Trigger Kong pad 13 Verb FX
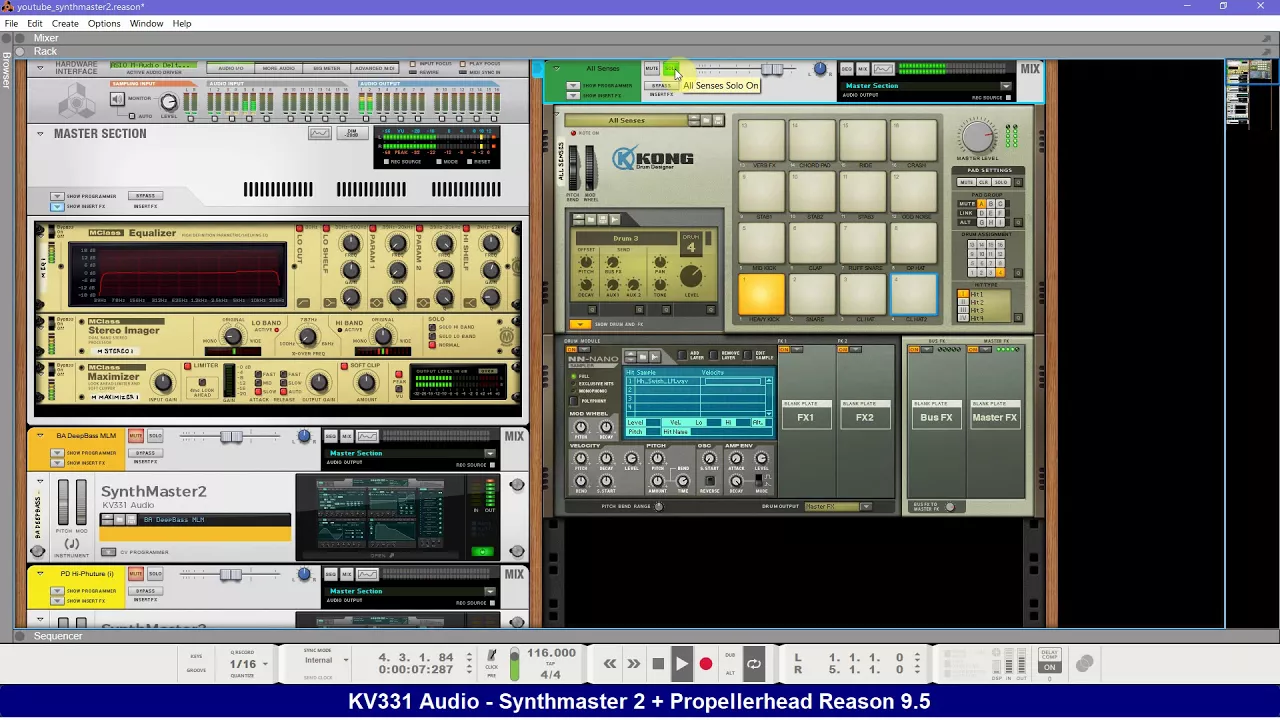Image resolution: width=1280 pixels, height=720 pixels. coord(762,140)
